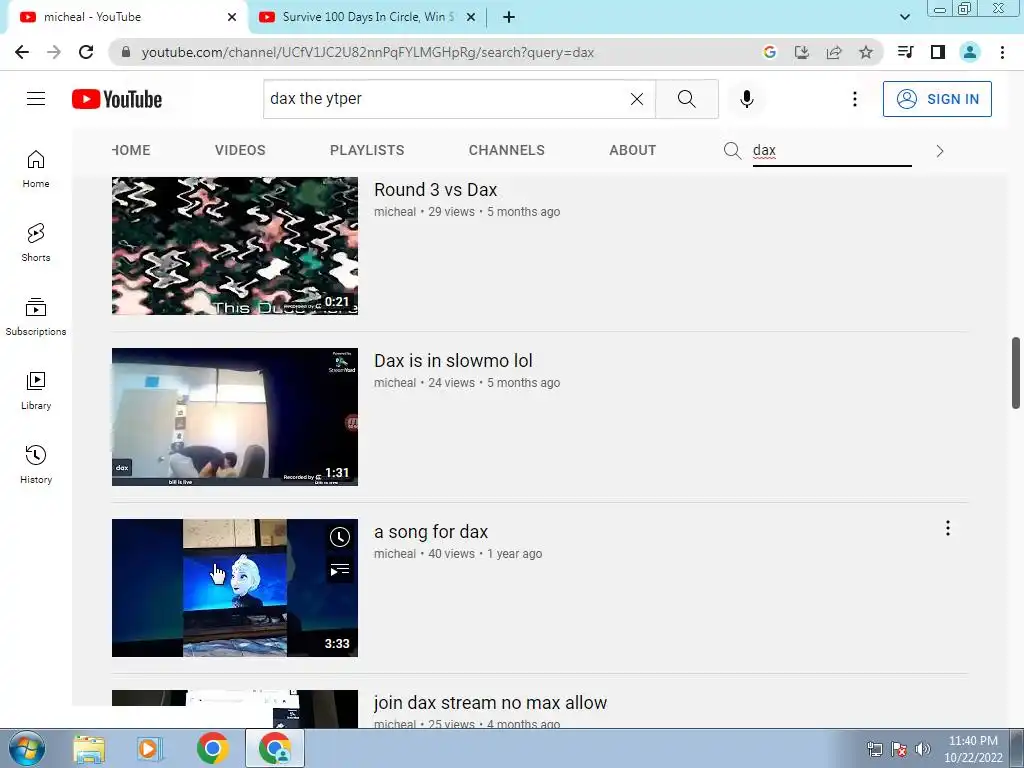The height and width of the screenshot is (768, 1024).
Task: Open Subscriptions in the sidebar
Action: pyautogui.click(x=36, y=317)
